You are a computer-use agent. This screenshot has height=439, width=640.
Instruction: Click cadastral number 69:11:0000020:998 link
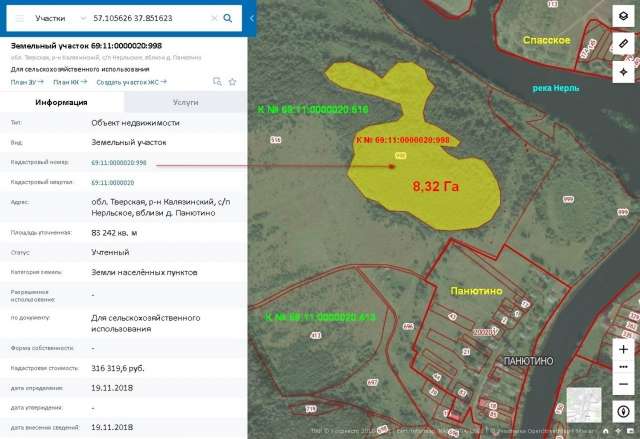pos(119,162)
